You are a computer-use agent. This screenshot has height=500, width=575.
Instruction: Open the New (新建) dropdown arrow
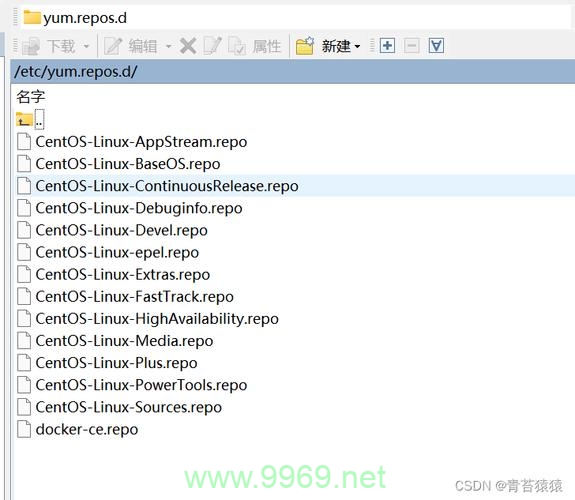pyautogui.click(x=358, y=47)
